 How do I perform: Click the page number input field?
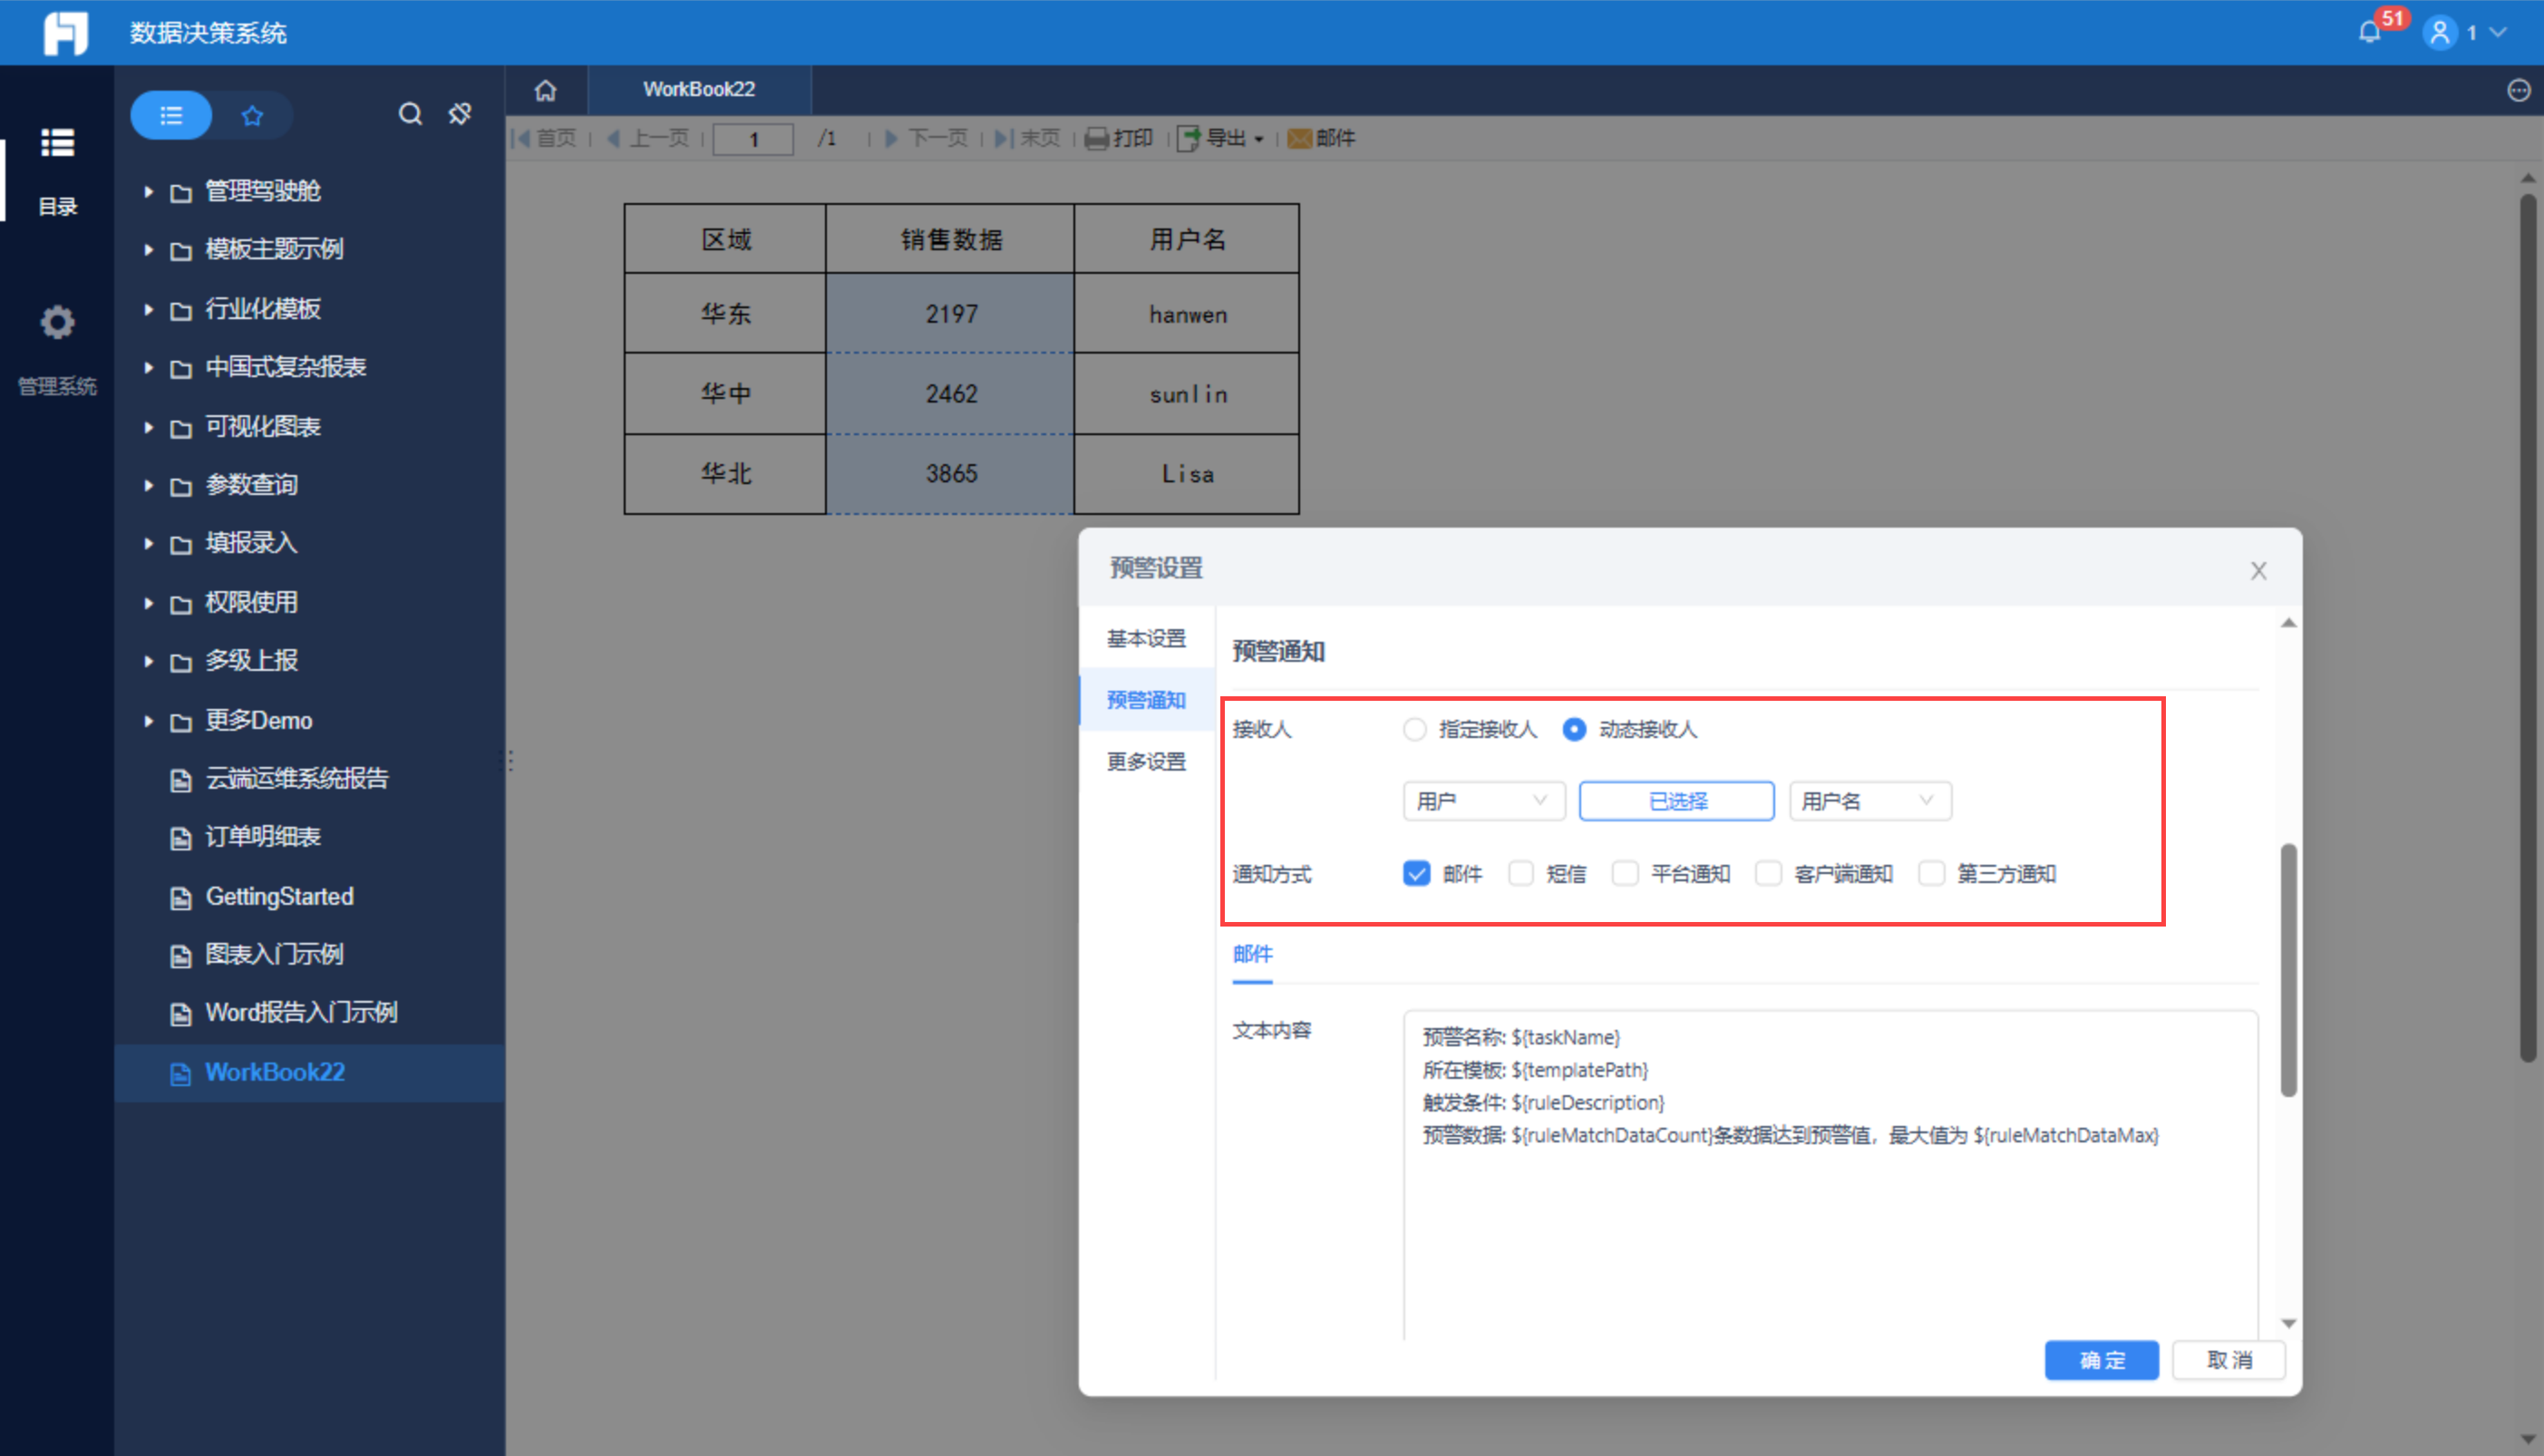(753, 139)
